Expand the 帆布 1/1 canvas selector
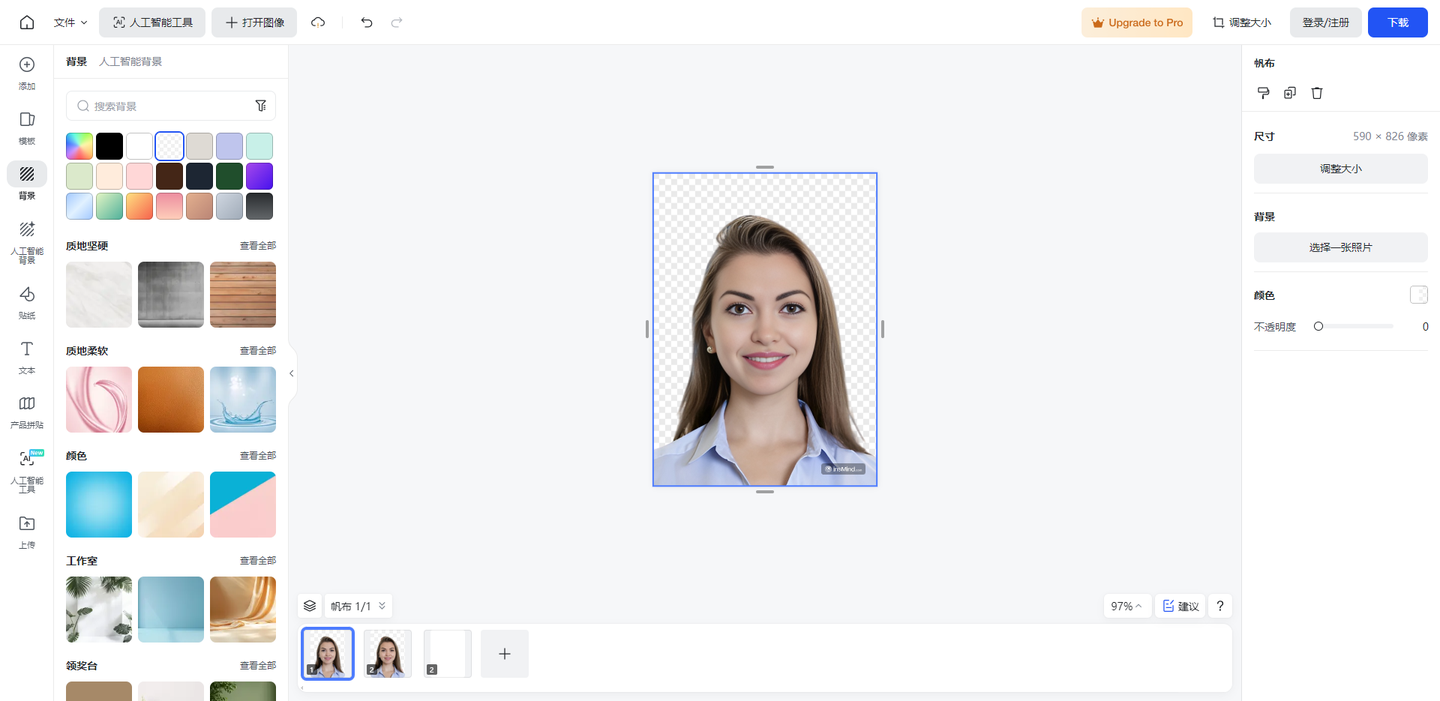This screenshot has width=1440, height=701. 358,606
